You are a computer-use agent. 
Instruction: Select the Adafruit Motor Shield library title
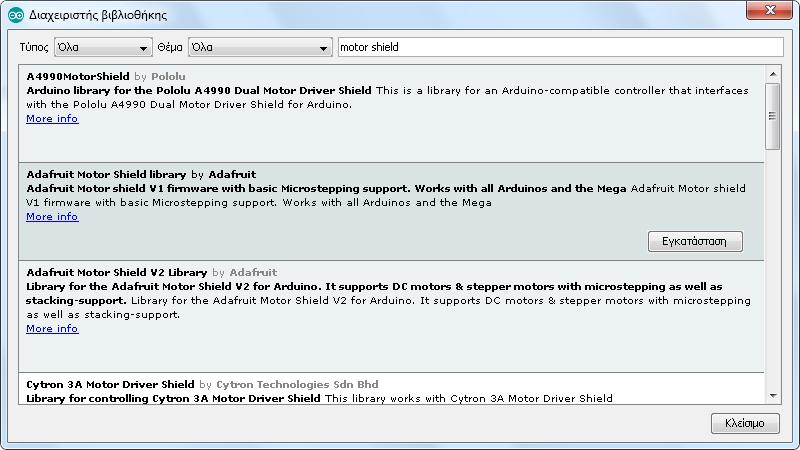point(106,174)
